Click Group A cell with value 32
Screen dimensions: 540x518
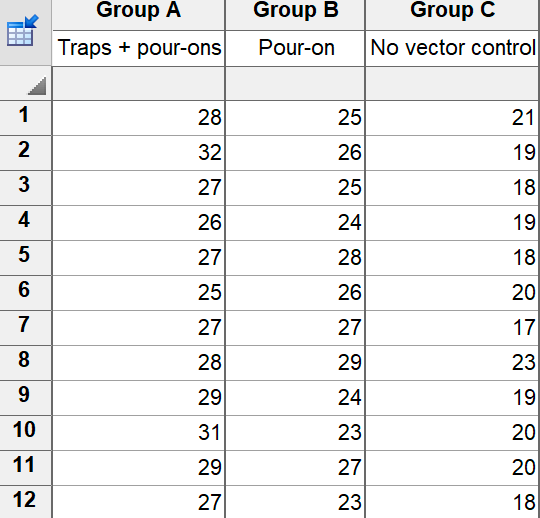138,153
